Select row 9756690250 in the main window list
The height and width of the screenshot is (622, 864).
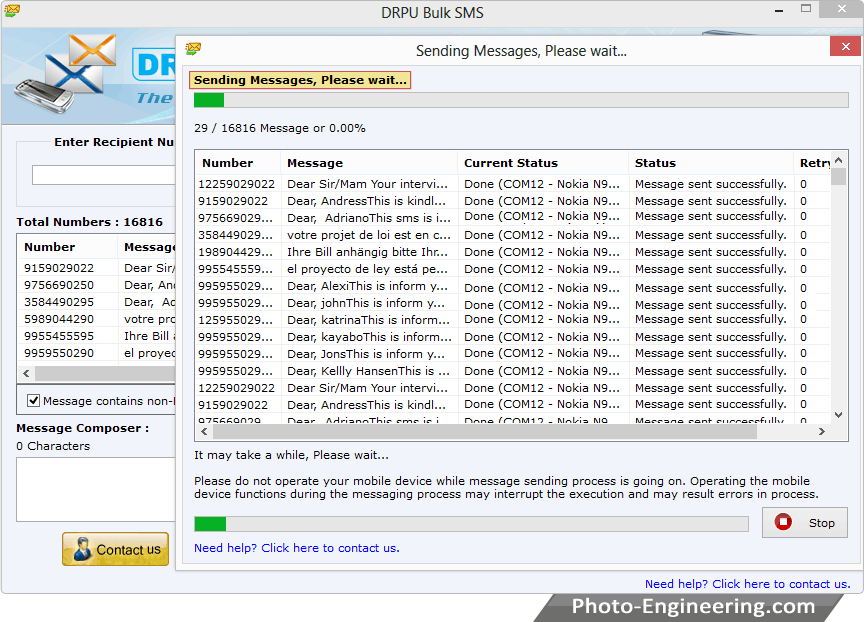point(97,285)
